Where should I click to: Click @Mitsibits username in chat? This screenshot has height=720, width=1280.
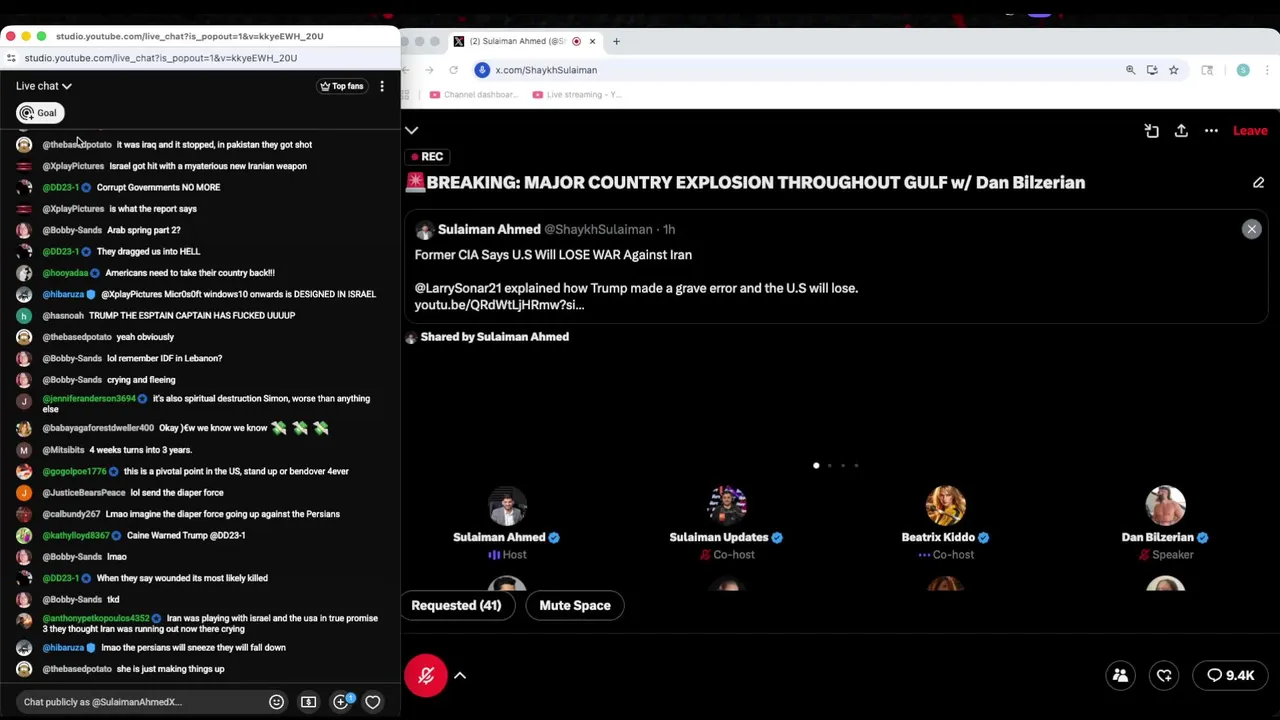[x=63, y=450]
